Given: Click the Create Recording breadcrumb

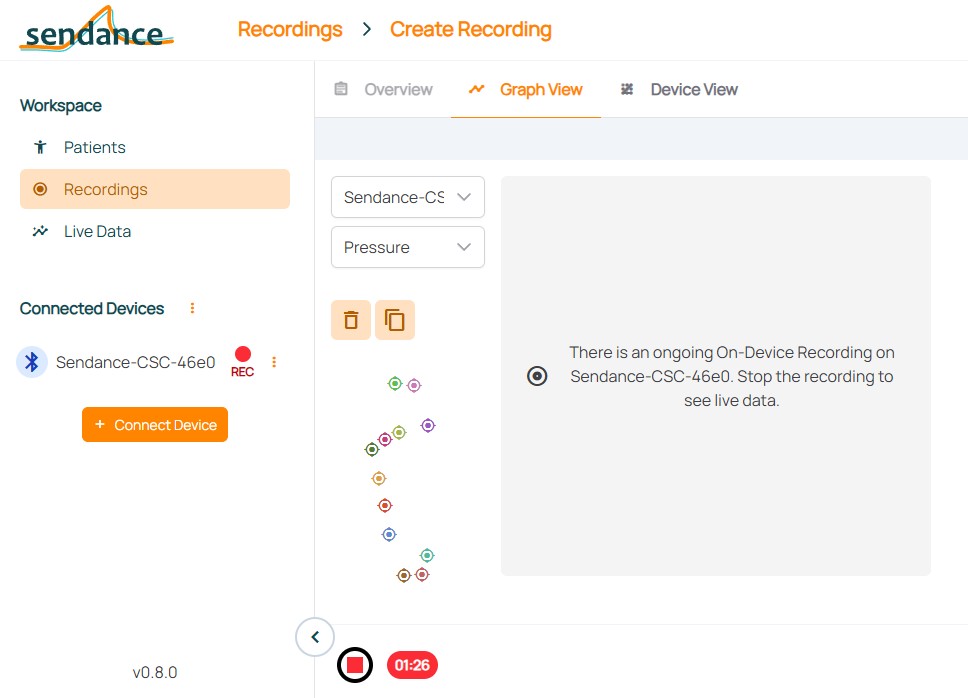Looking at the screenshot, I should [x=470, y=29].
